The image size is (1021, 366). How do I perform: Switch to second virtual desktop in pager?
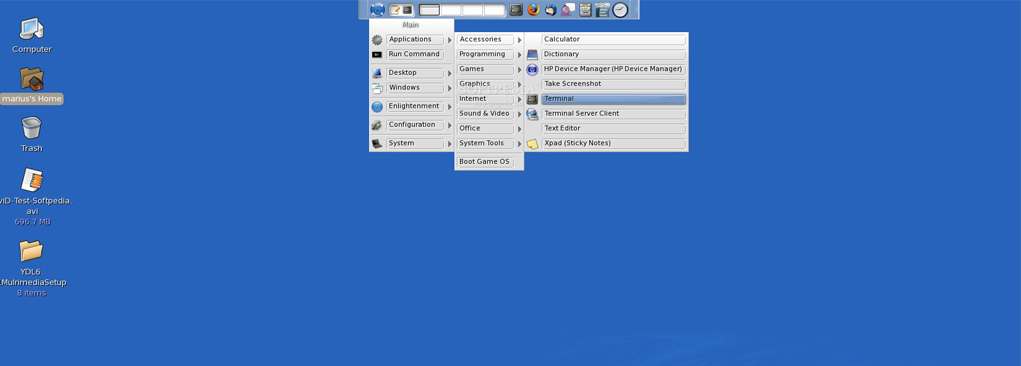coord(451,10)
